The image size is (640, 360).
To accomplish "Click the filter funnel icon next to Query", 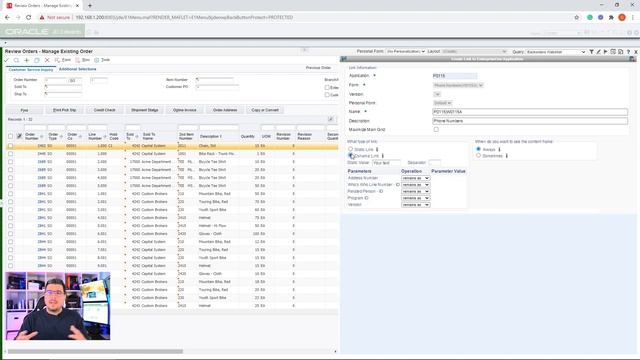I will 591,52.
